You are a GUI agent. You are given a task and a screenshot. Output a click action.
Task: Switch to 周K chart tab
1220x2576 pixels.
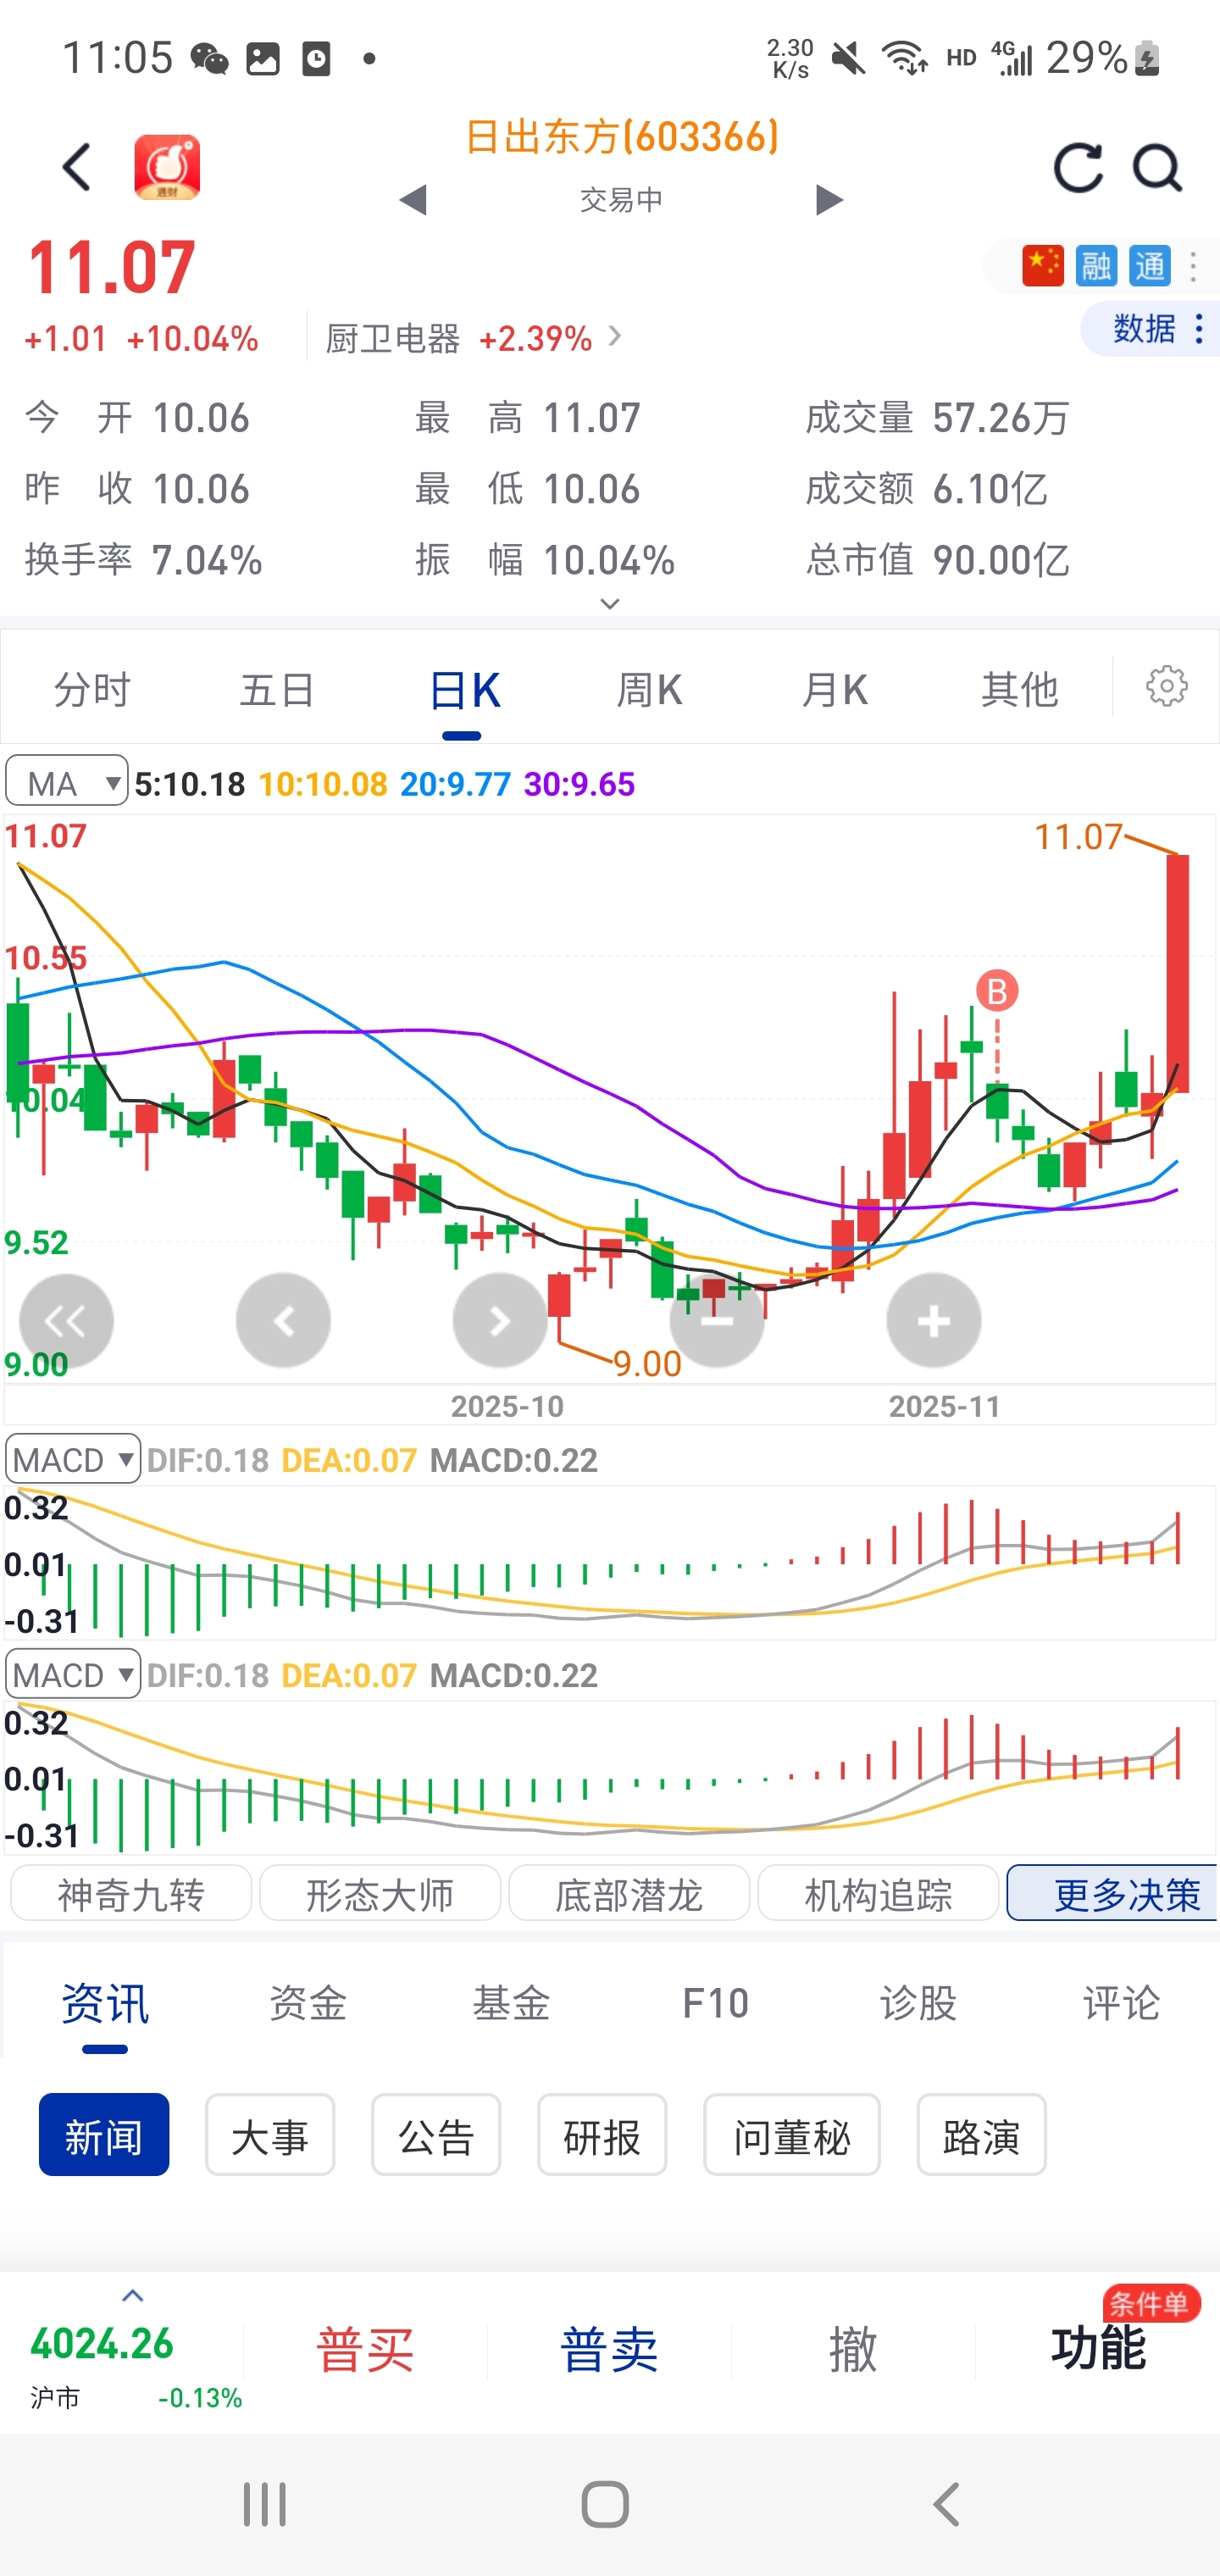coord(648,690)
